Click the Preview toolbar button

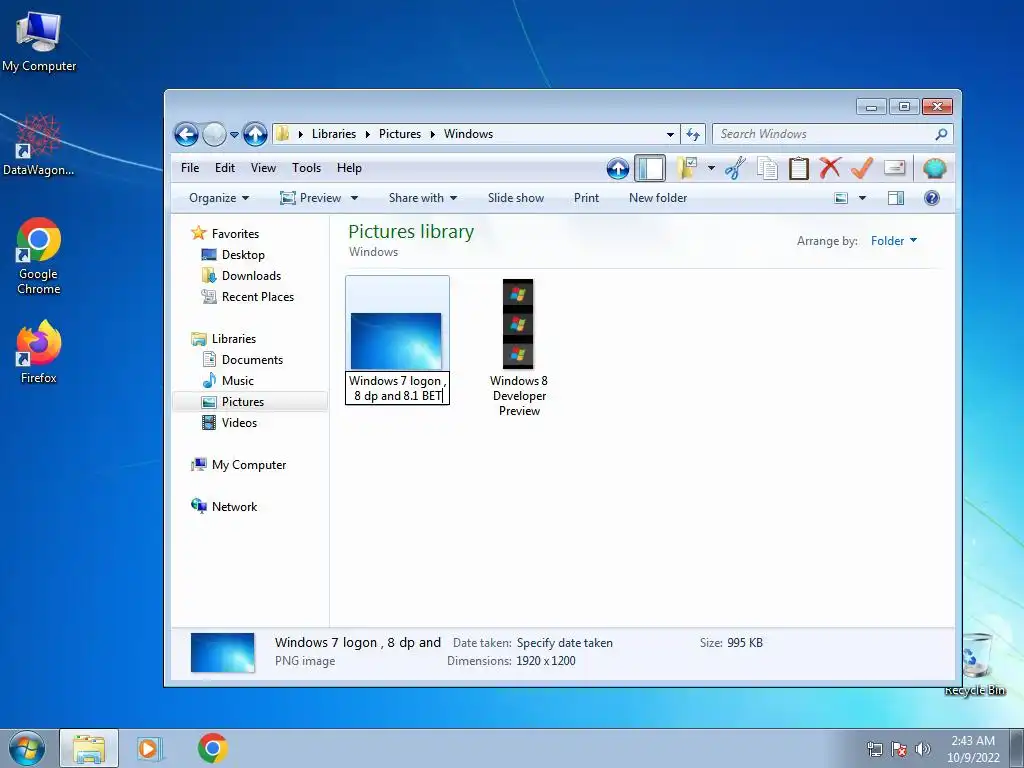pyautogui.click(x=311, y=198)
